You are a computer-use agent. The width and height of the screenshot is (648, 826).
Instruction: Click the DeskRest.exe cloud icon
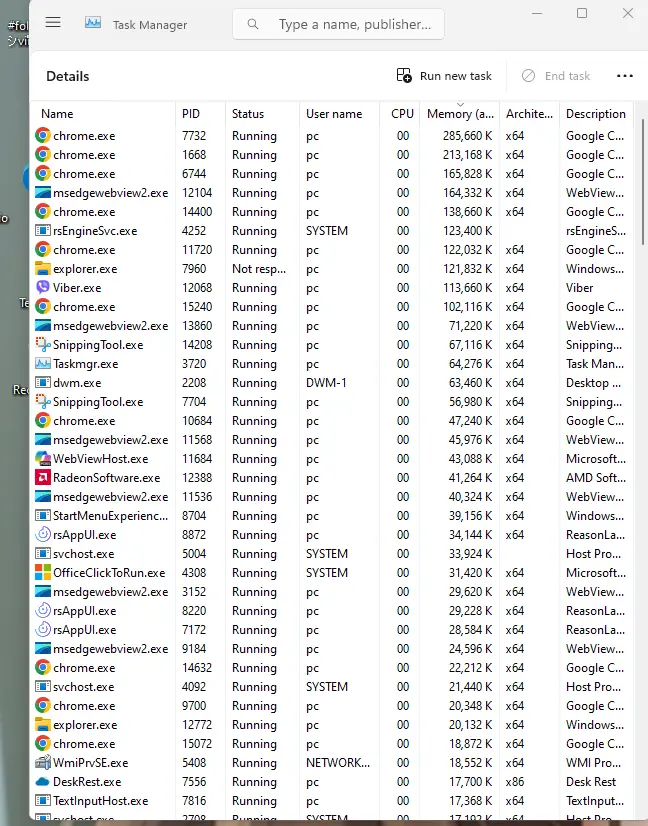(43, 781)
